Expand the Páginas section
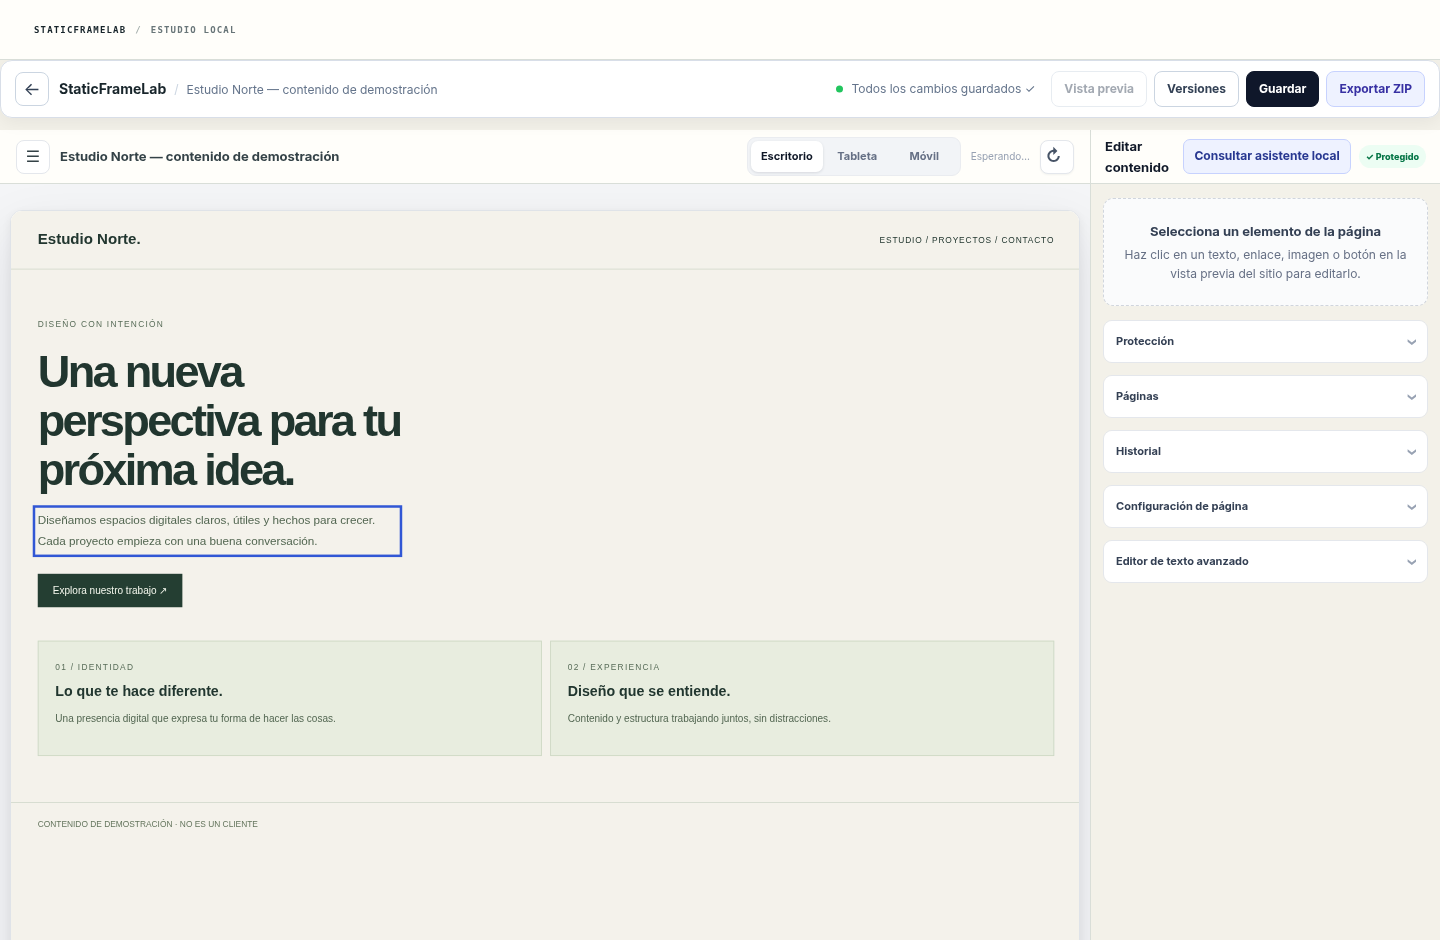The width and height of the screenshot is (1440, 940). (1265, 397)
